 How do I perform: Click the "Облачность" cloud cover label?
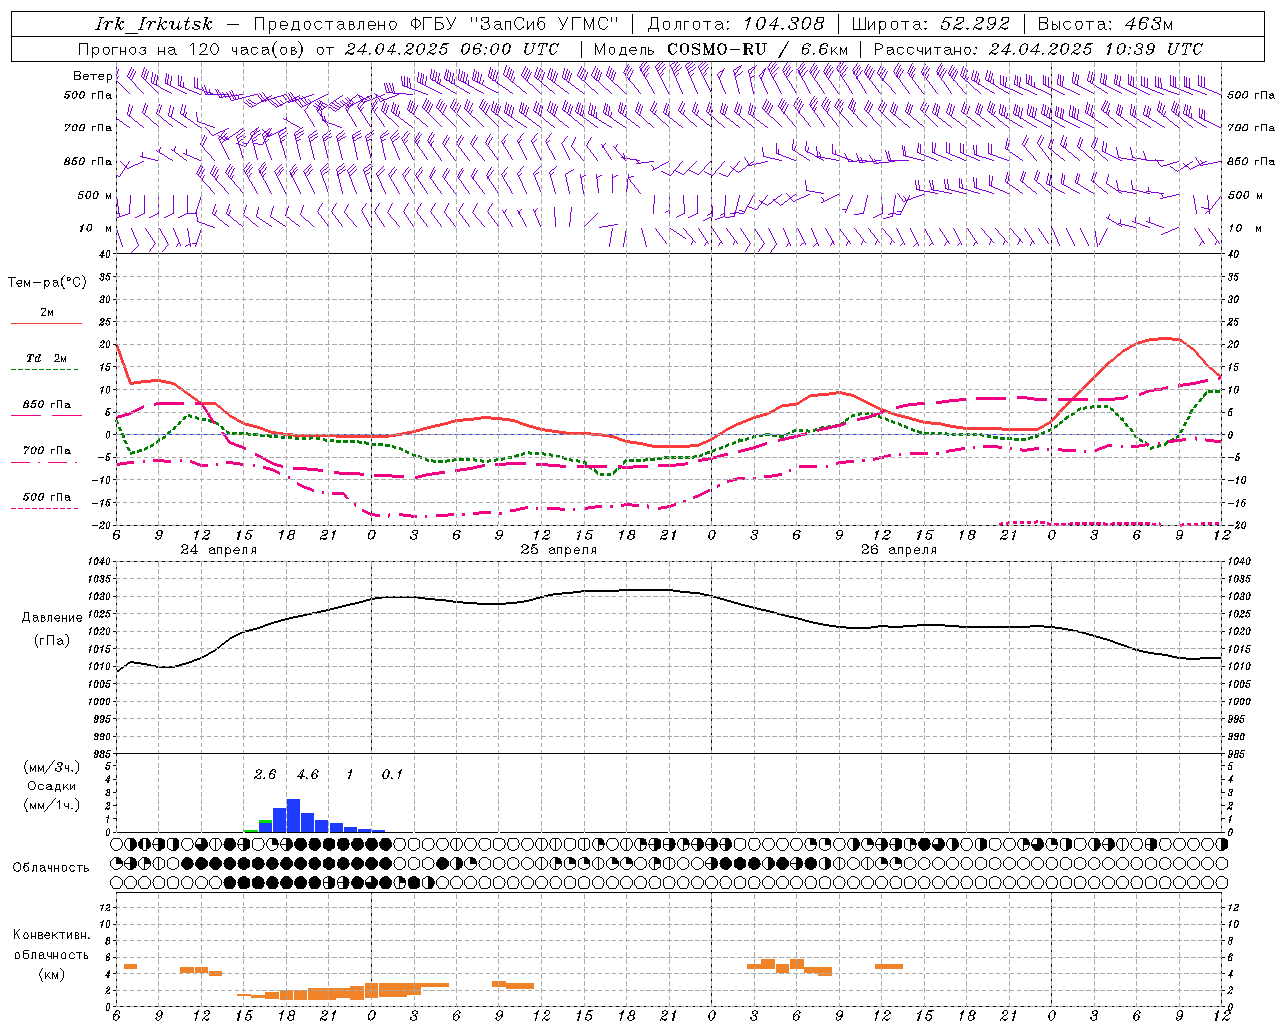pyautogui.click(x=51, y=868)
